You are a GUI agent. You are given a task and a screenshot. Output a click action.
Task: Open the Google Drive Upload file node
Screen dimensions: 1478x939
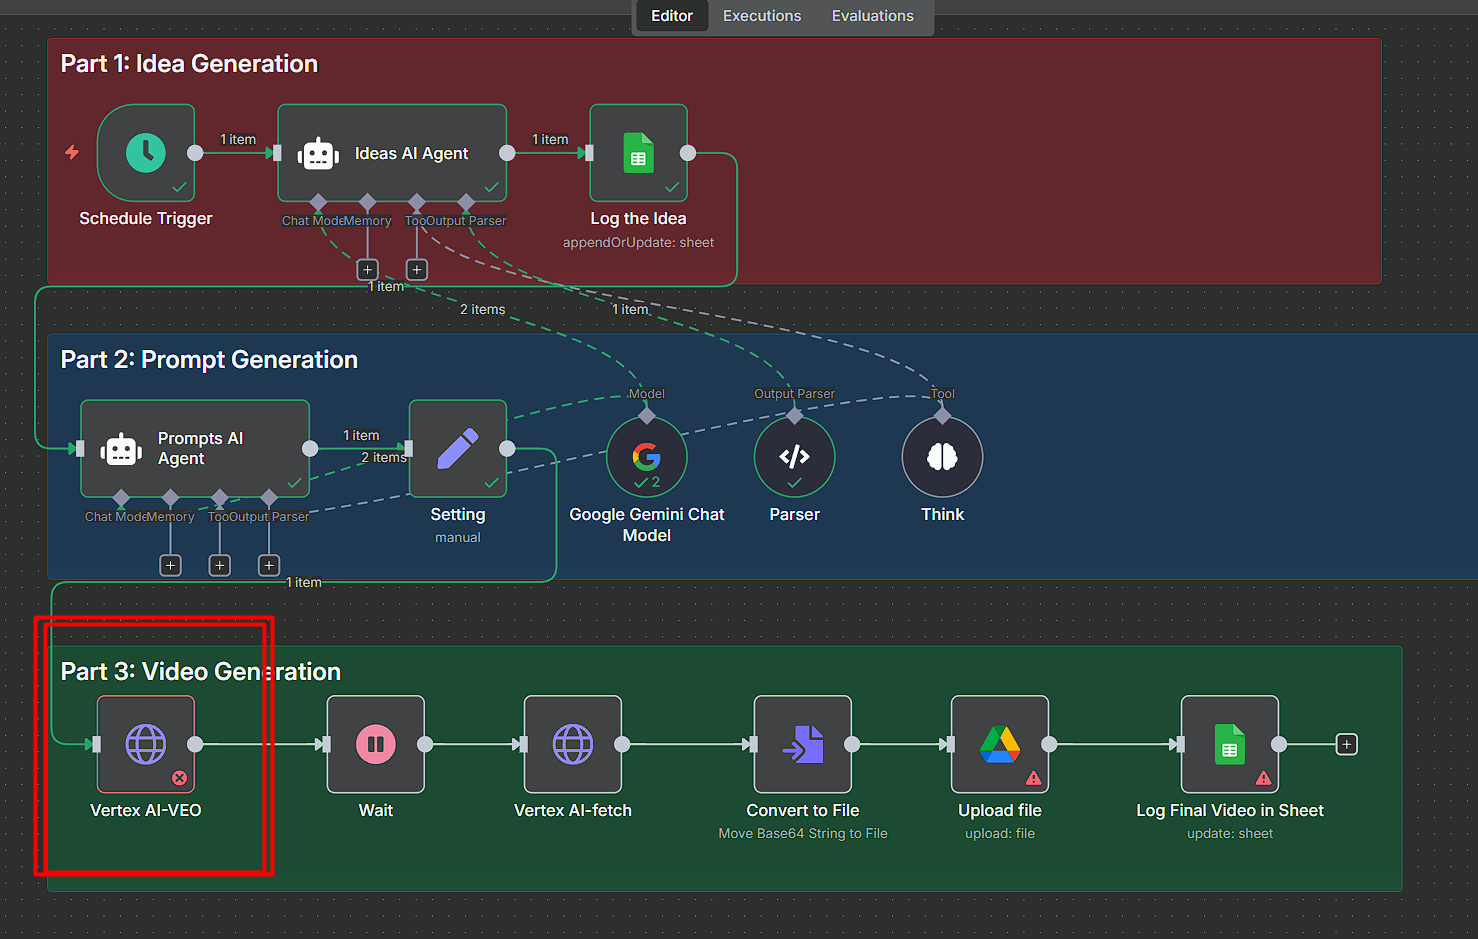click(1000, 744)
